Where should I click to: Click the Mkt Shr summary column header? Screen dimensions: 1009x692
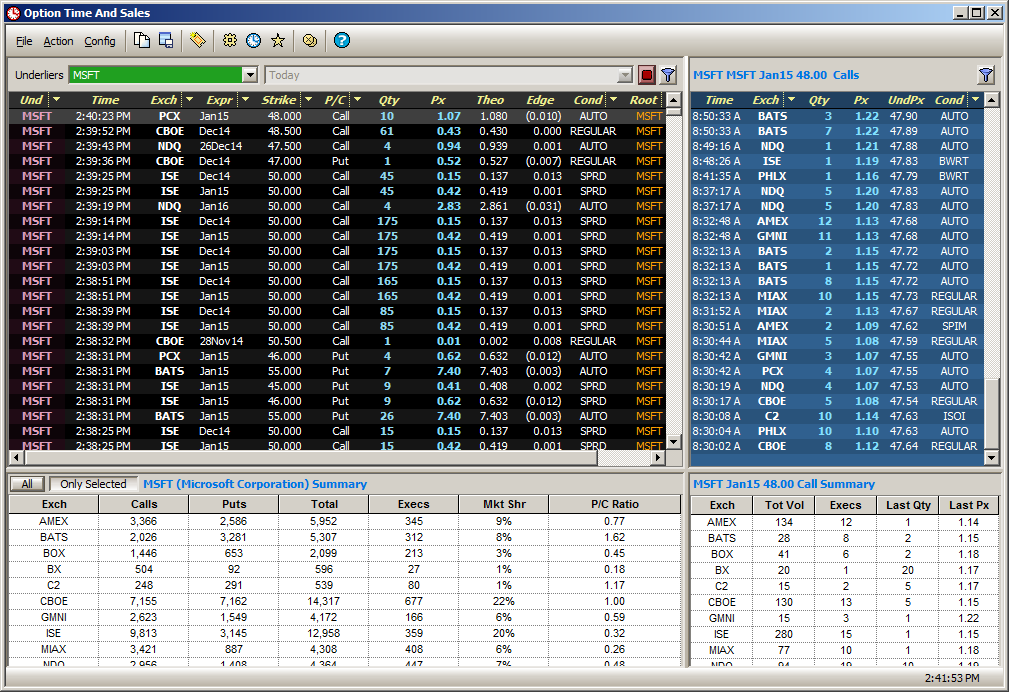pyautogui.click(x=504, y=505)
